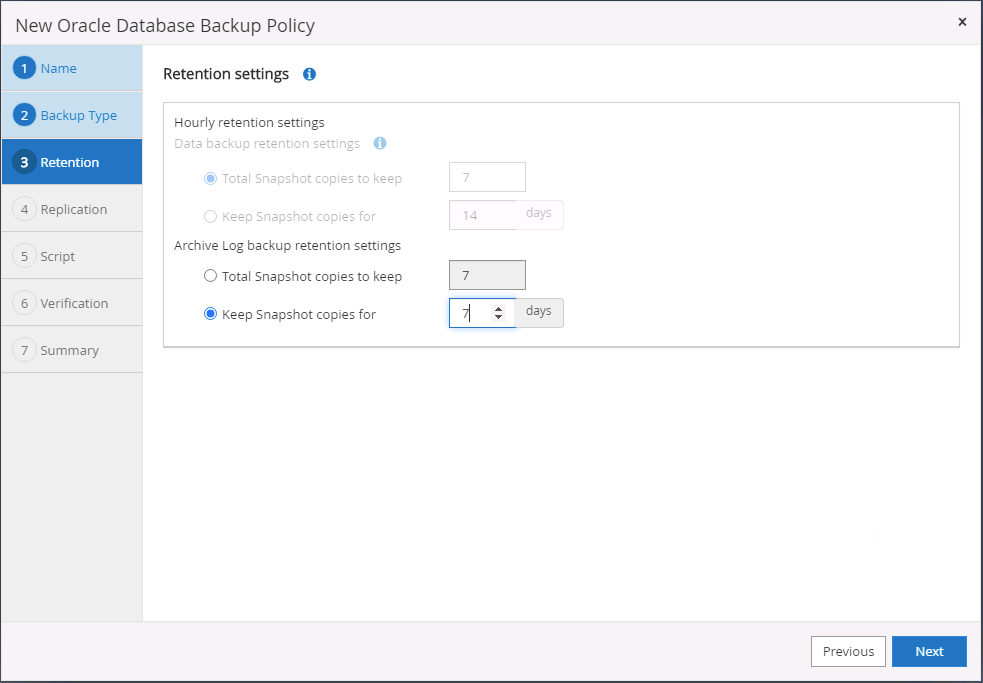Increase the Archive Log retention days value

pyautogui.click(x=498, y=308)
